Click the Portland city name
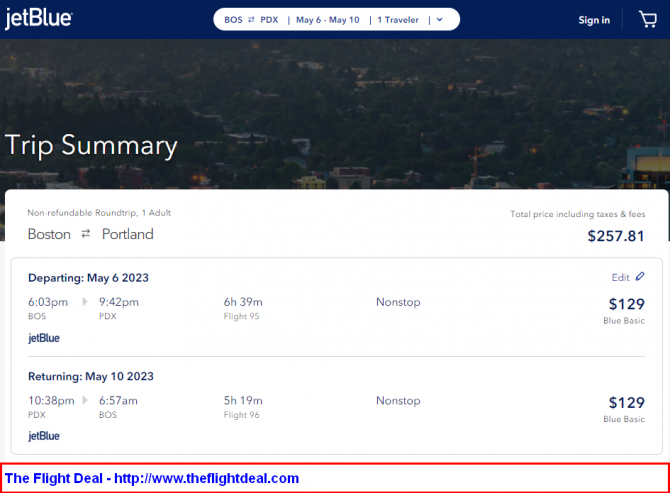Screen dimensions: 670x493 tap(127, 234)
